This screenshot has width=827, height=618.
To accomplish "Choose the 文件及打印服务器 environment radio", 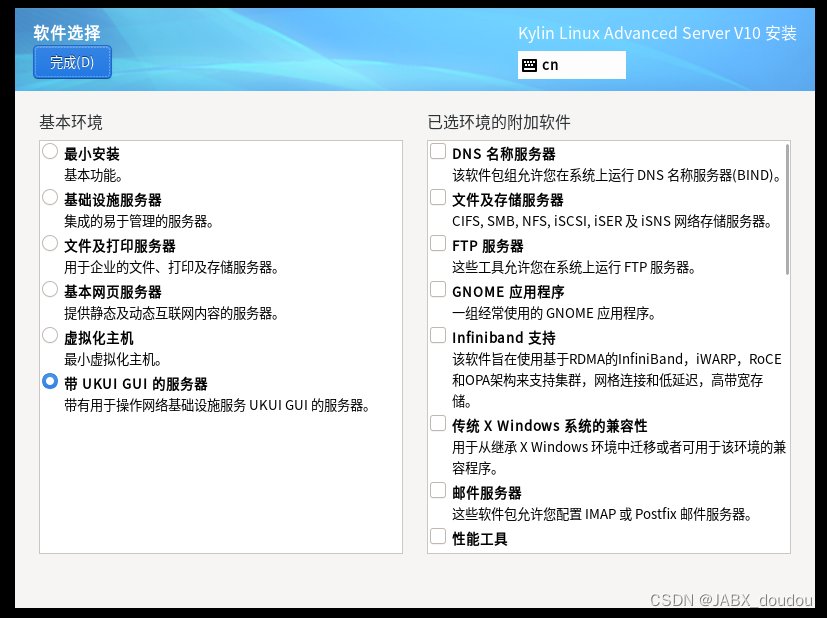I will 50,243.
